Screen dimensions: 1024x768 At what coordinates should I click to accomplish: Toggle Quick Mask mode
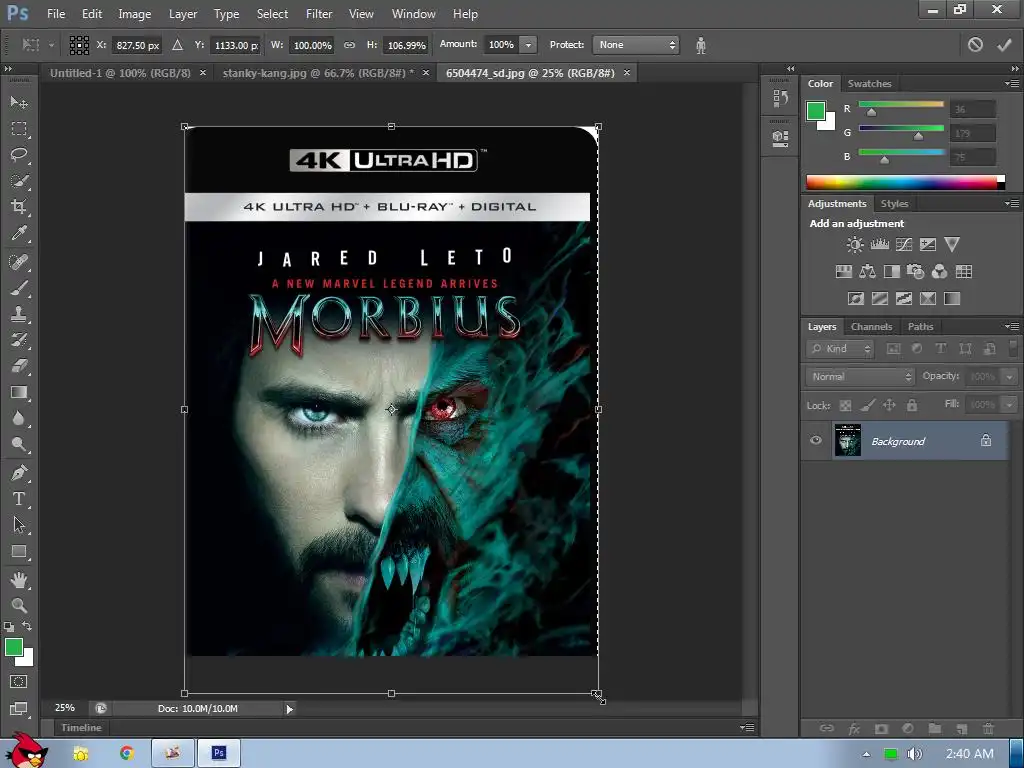(x=19, y=682)
